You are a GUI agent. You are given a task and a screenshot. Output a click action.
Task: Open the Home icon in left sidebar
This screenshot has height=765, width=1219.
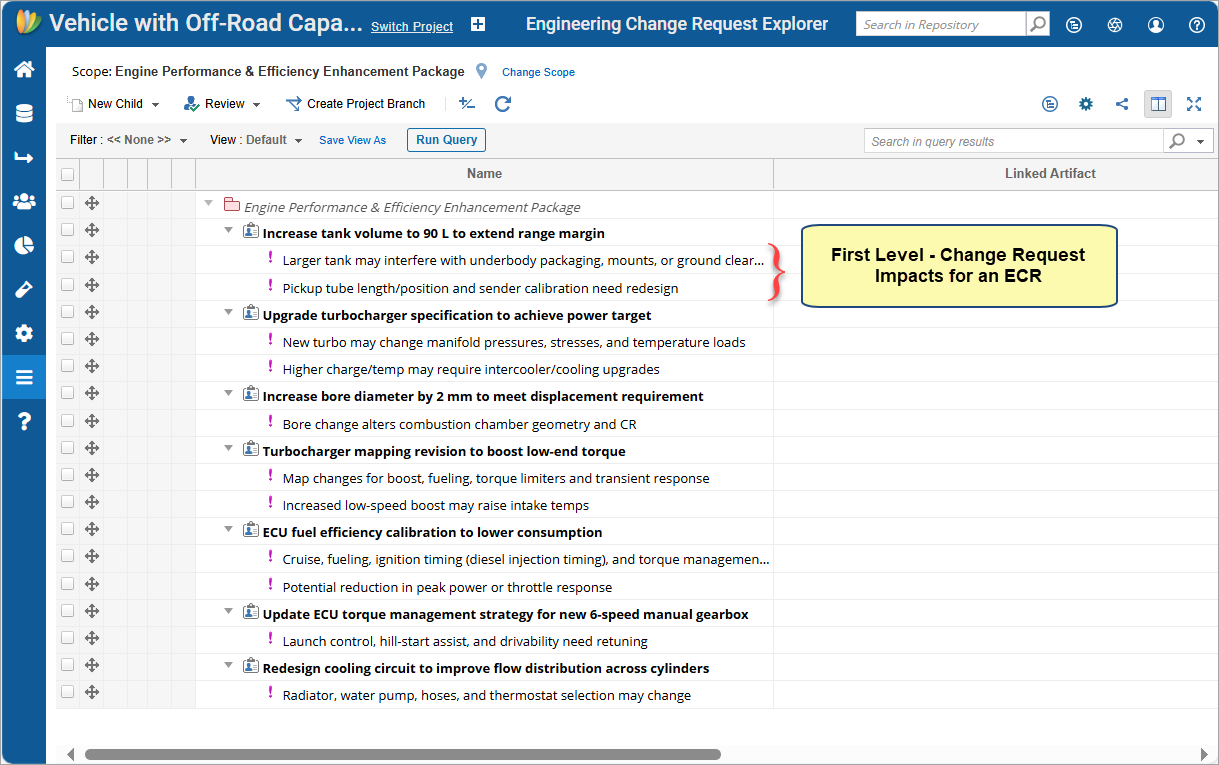(23, 70)
